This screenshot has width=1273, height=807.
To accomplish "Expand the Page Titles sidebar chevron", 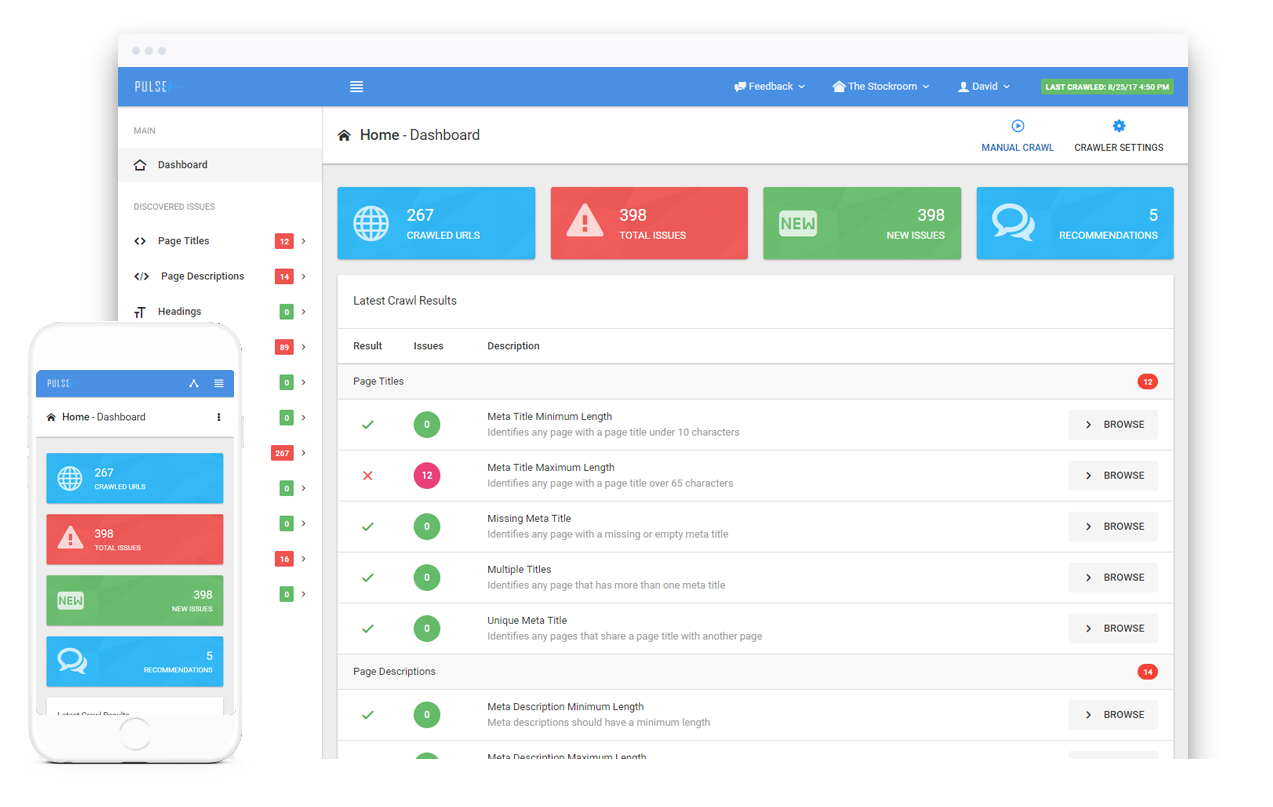I will click(303, 241).
